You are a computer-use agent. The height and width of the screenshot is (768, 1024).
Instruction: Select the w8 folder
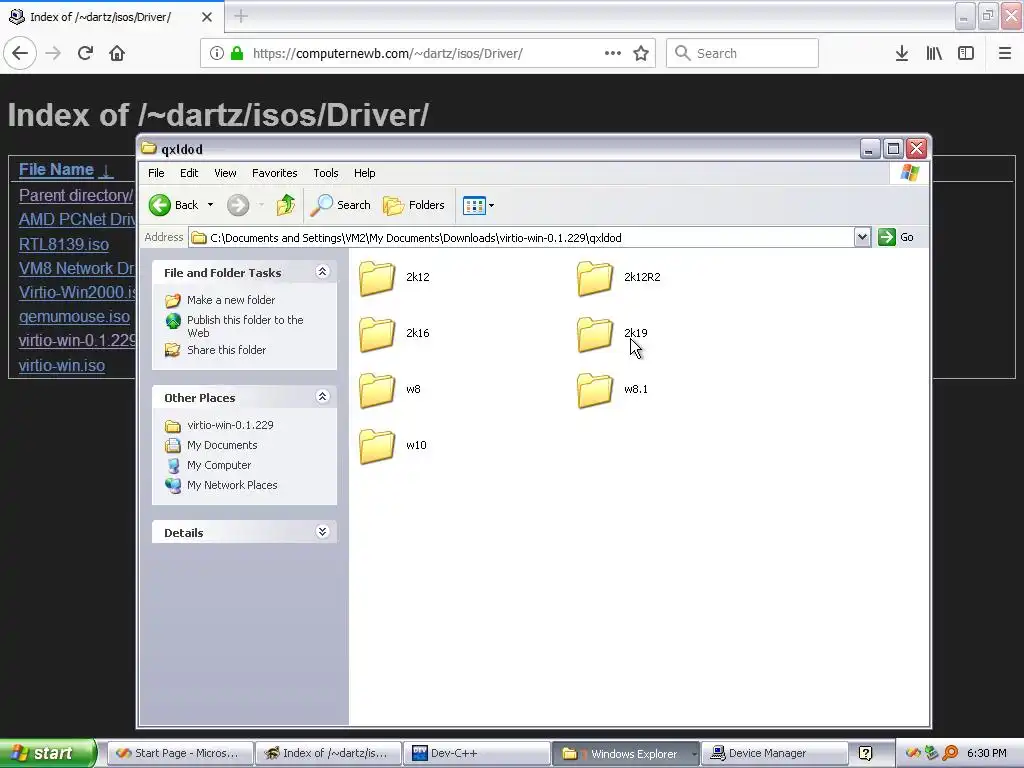pyautogui.click(x=390, y=390)
